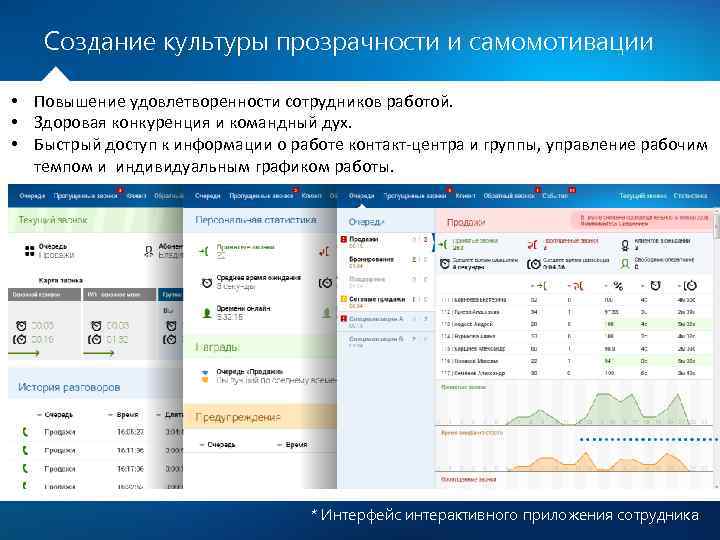Click operator row number 116

574,361
